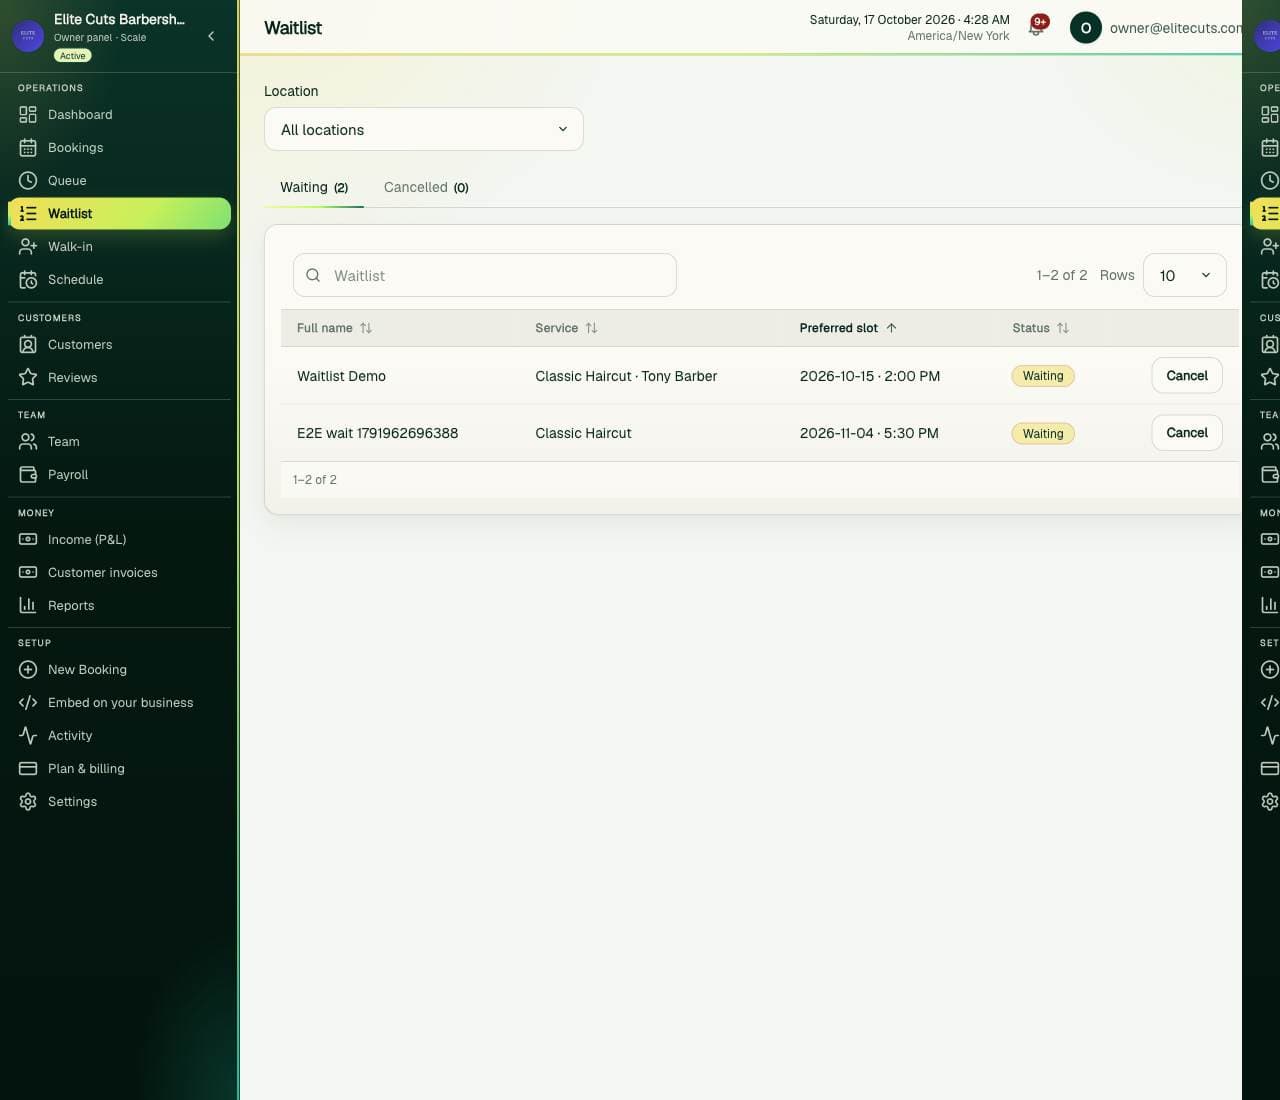Image resolution: width=1280 pixels, height=1100 pixels.
Task: Sort table by Service column
Action: coord(566,328)
